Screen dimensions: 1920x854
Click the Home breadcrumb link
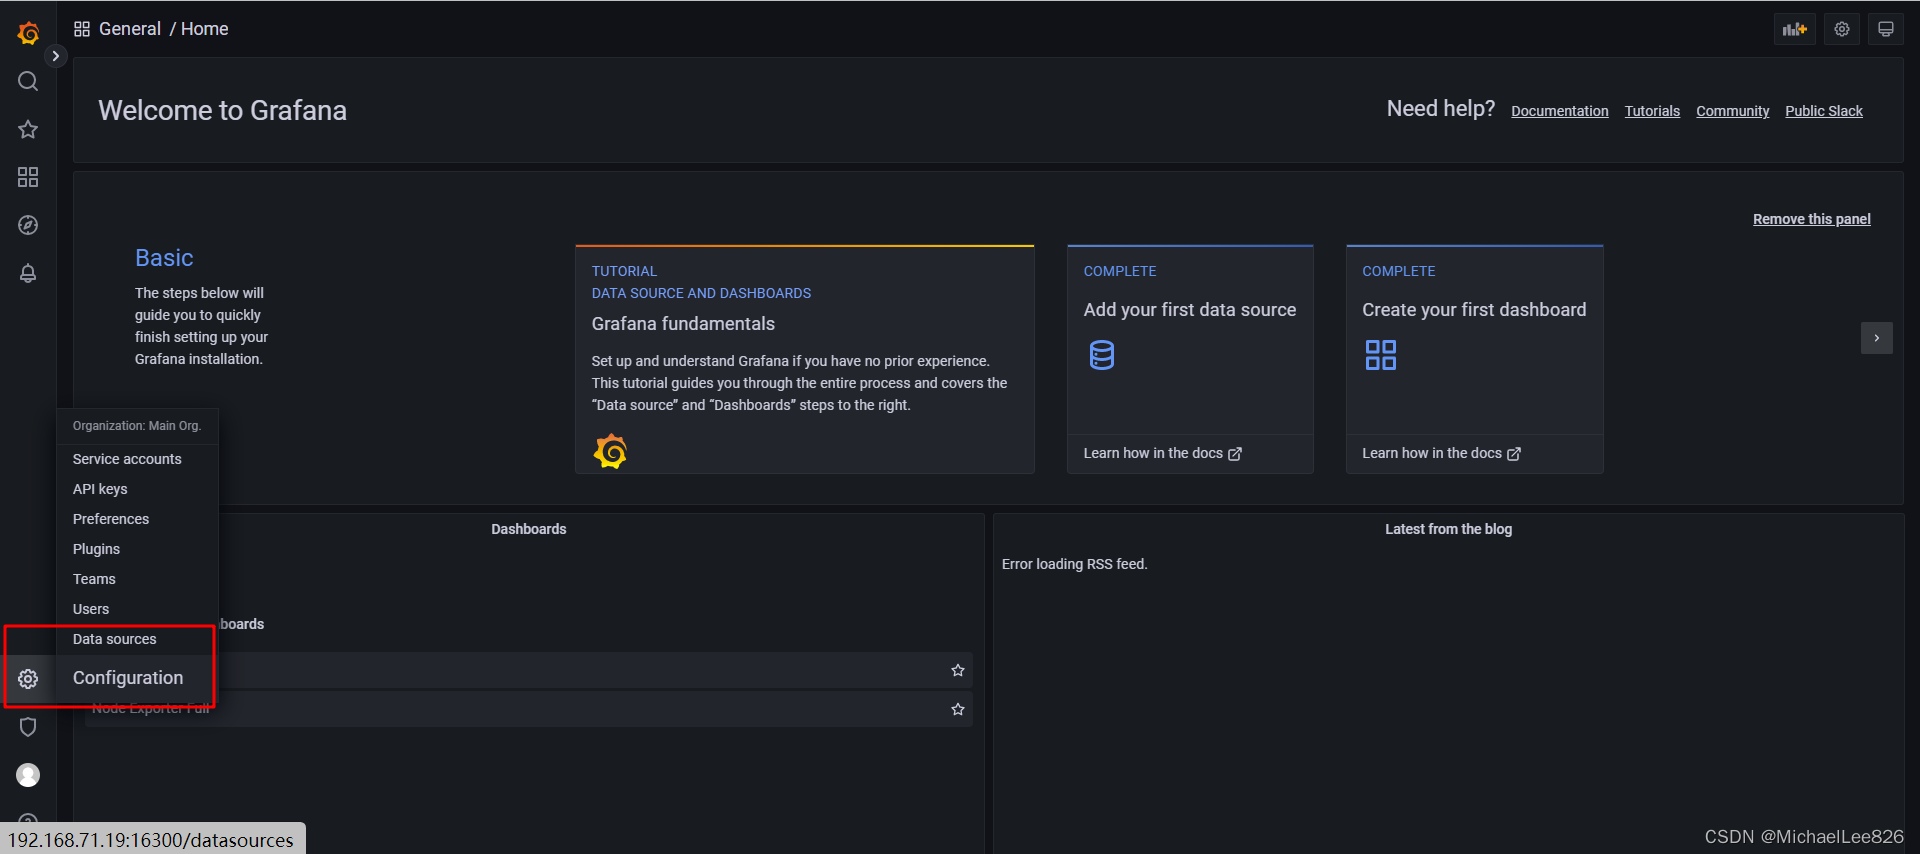[x=205, y=29]
